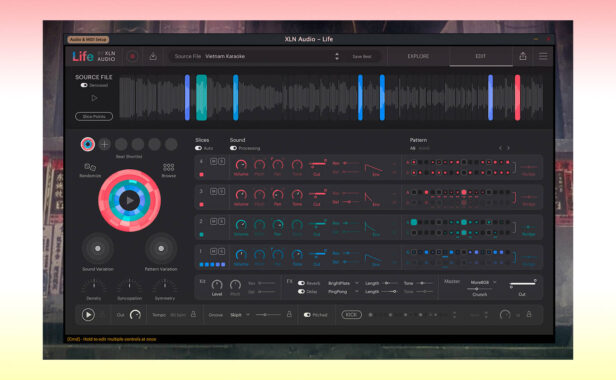Select the All pattern filter

click(x=412, y=148)
